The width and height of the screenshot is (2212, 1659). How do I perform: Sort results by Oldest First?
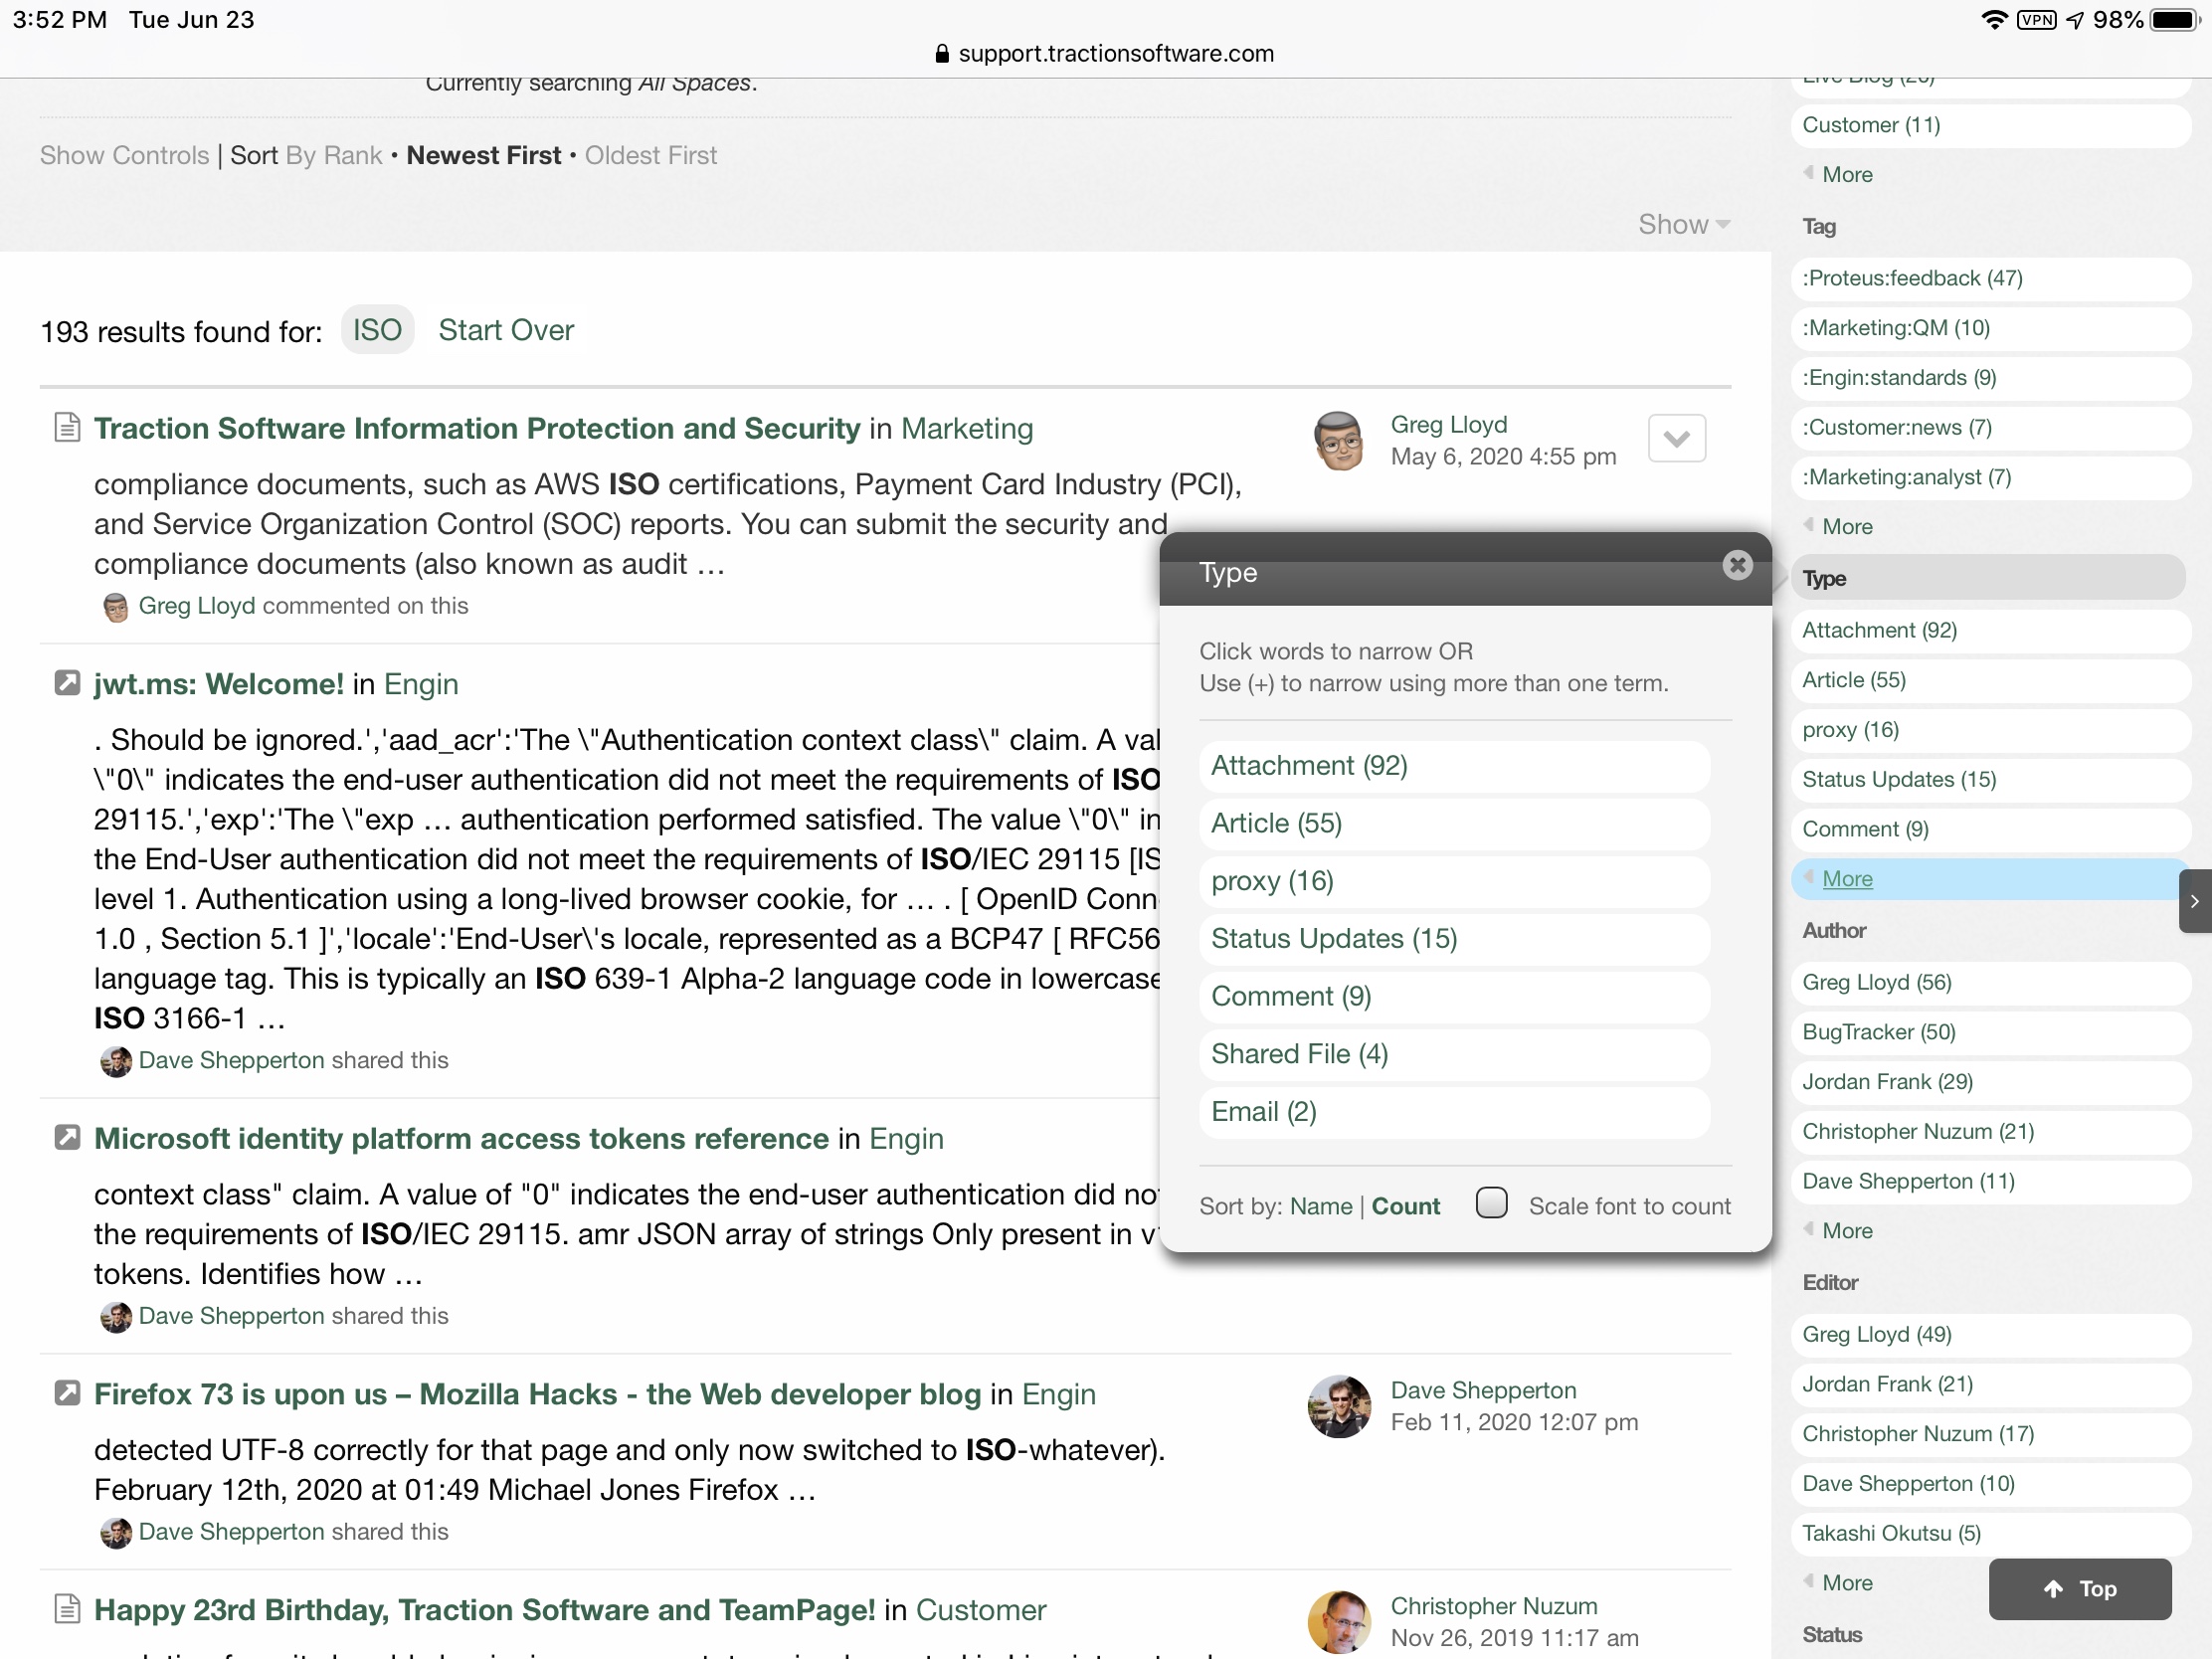tap(650, 155)
